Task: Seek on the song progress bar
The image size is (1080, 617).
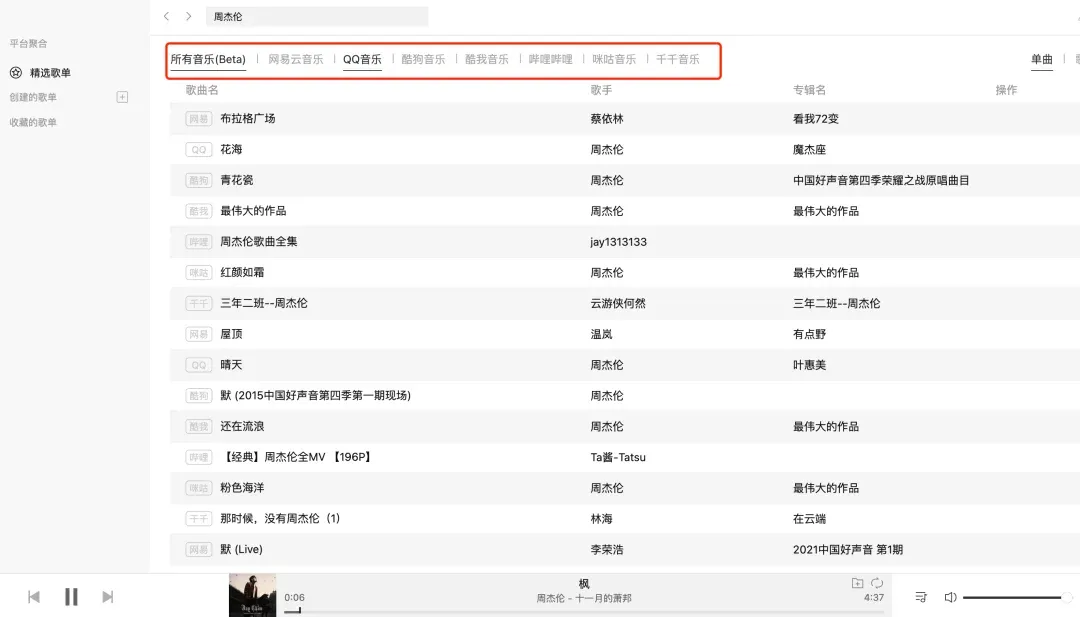Action: [584, 611]
